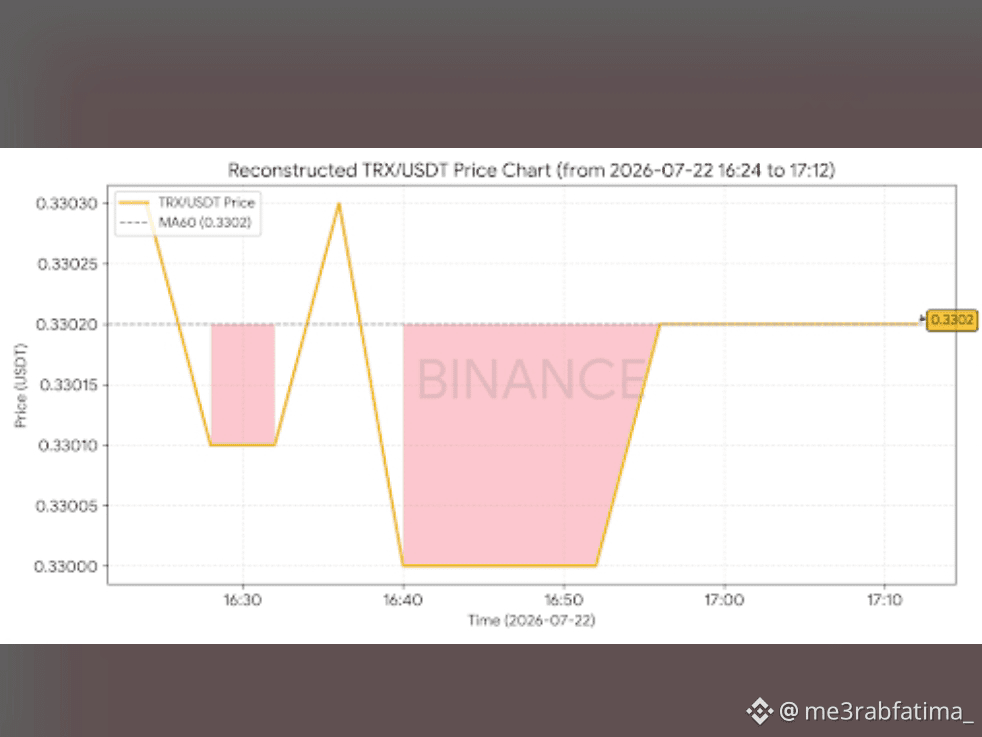Click the orange line swatch in legend
This screenshot has width=982, height=737.
(133, 202)
